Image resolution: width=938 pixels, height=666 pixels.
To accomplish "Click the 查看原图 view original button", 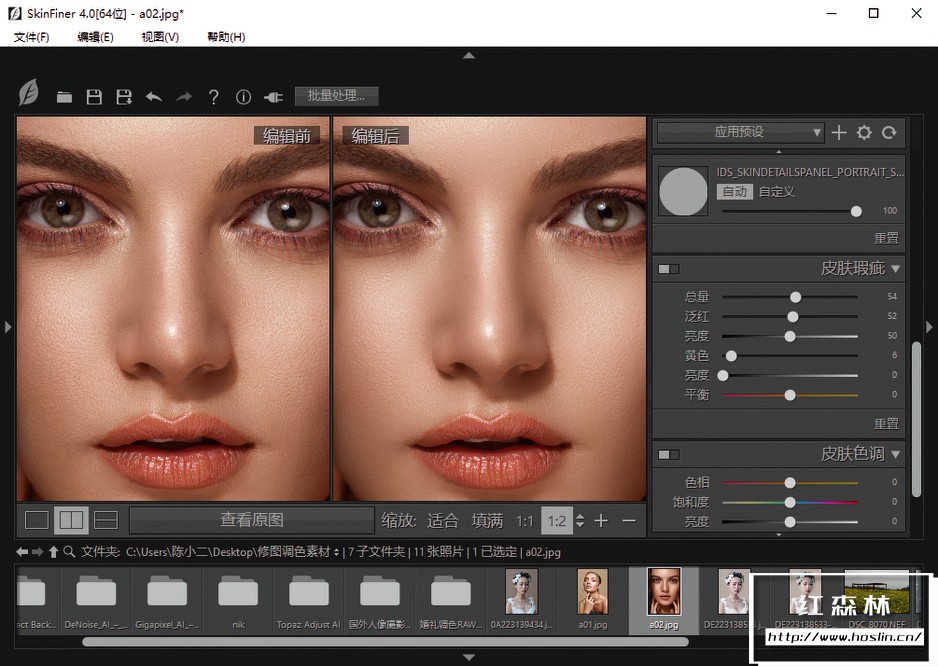I will pos(252,520).
